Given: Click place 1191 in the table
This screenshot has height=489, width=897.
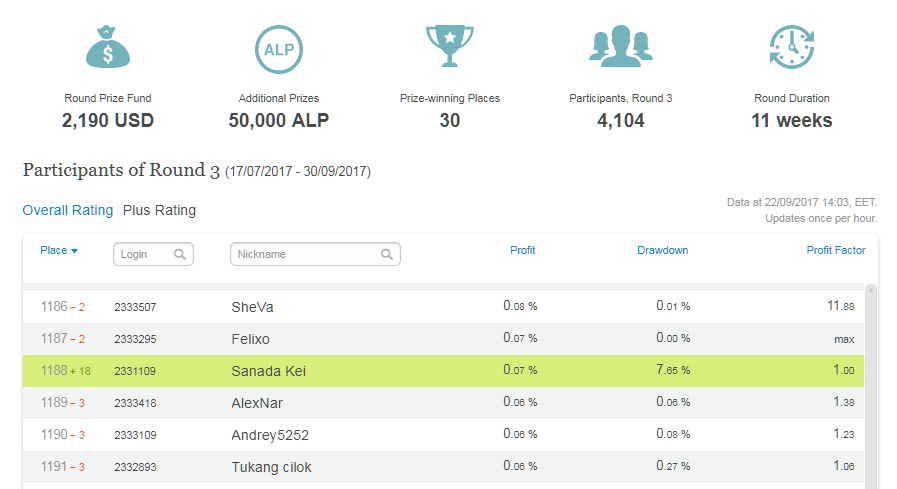Looking at the screenshot, I should [x=54, y=467].
